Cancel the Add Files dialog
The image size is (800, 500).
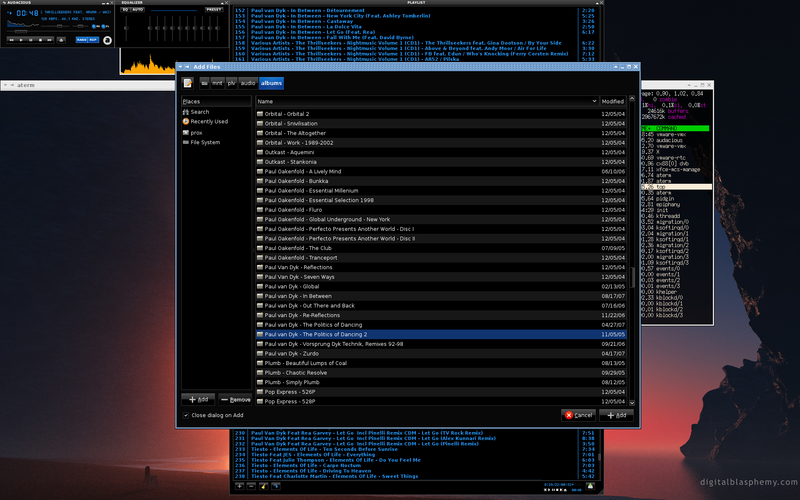click(x=579, y=415)
